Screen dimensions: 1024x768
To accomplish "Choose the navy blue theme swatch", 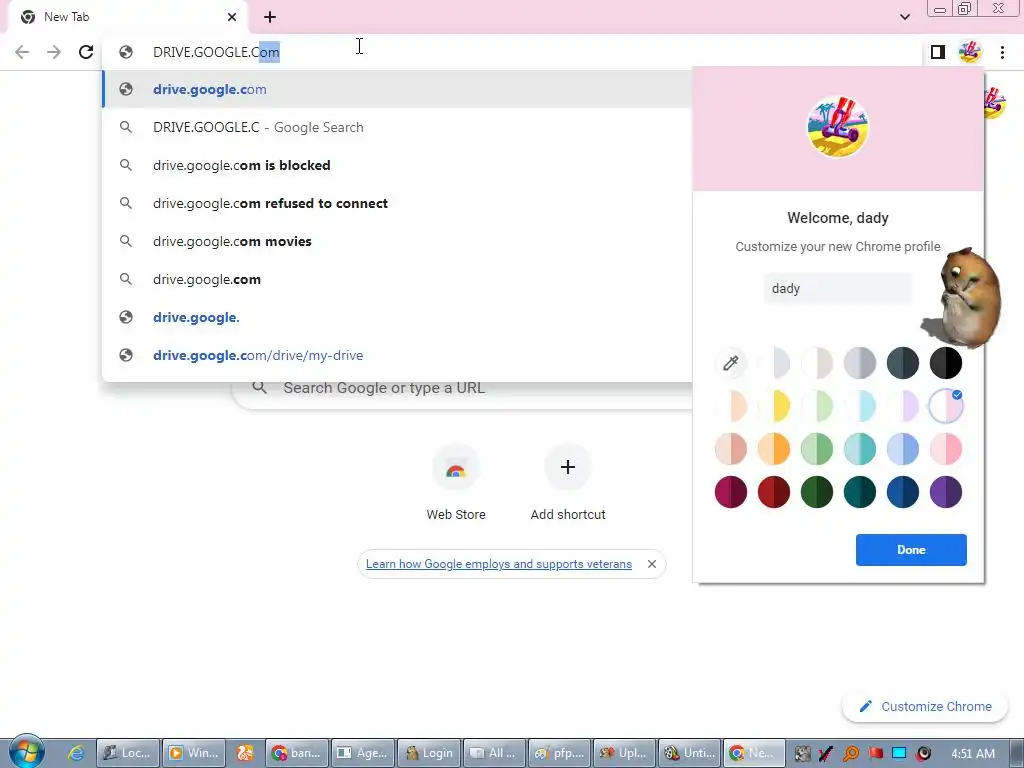I will coord(903,492).
